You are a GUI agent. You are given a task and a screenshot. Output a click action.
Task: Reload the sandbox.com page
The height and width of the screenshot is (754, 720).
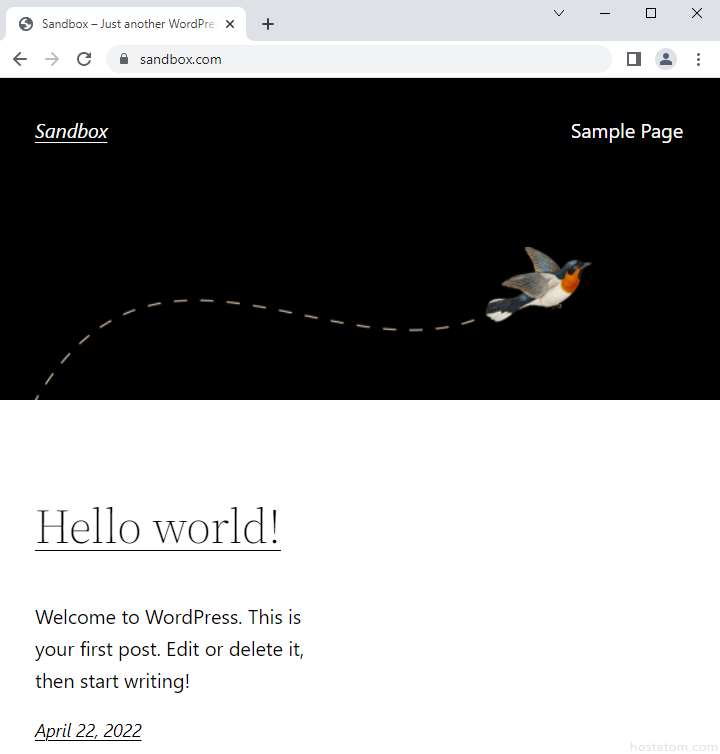(84, 59)
